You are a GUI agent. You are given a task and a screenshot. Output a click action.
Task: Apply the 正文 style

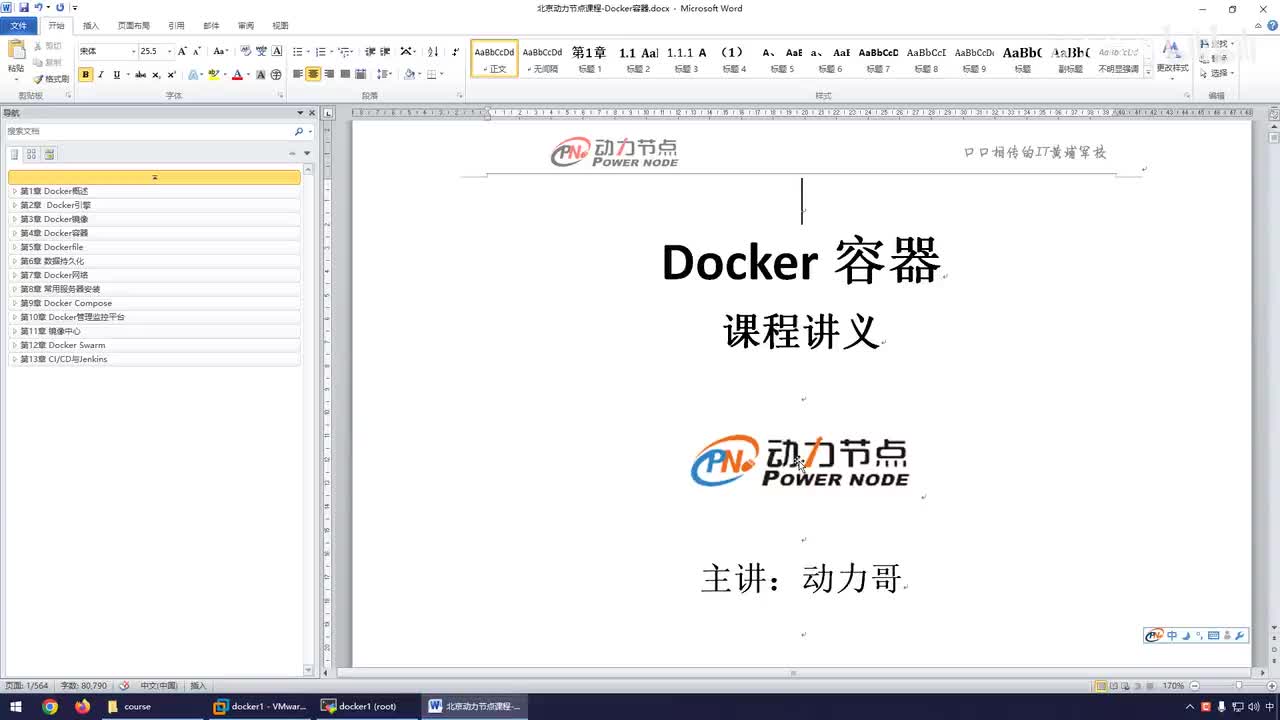tap(495, 59)
